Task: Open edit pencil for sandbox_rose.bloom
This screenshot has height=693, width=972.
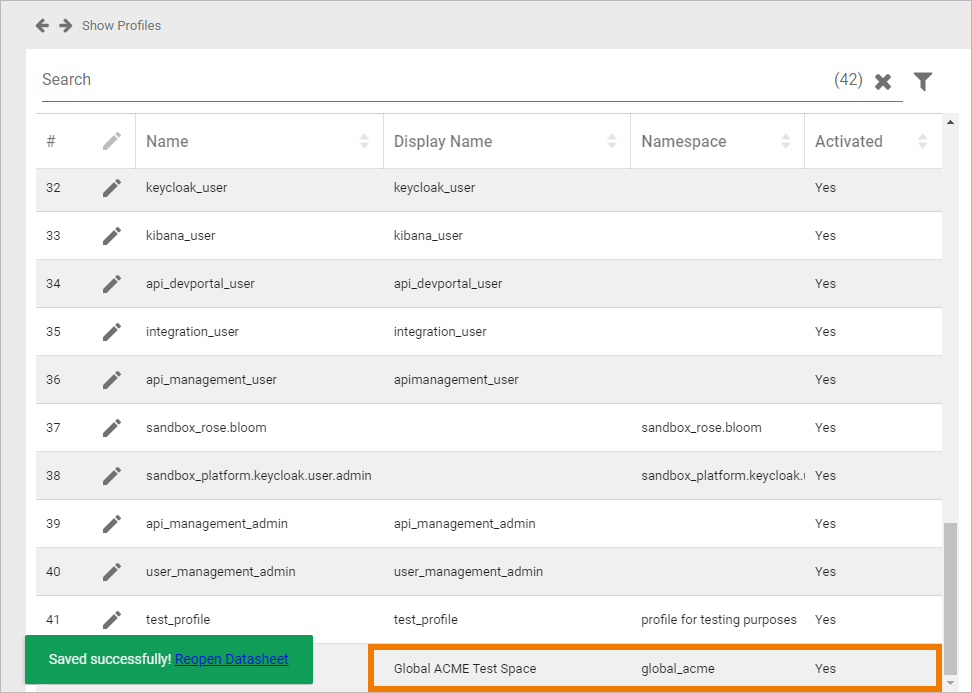Action: click(x=112, y=428)
